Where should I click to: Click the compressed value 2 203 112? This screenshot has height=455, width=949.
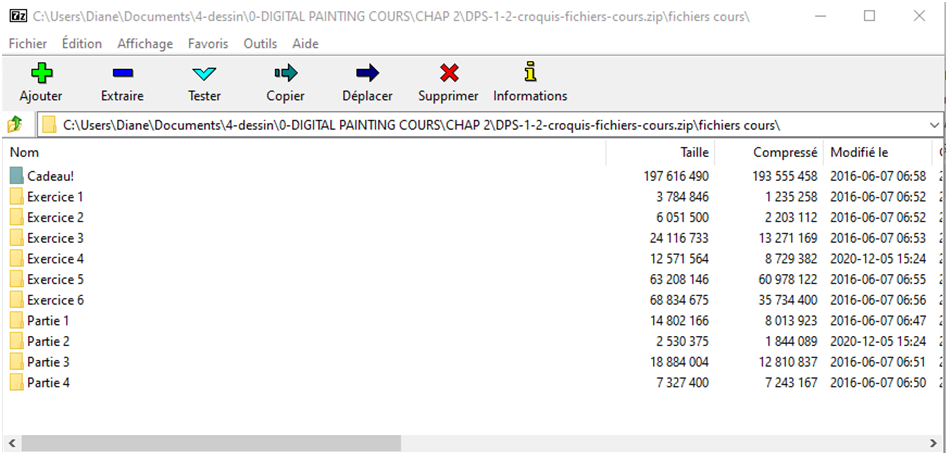[x=791, y=217]
